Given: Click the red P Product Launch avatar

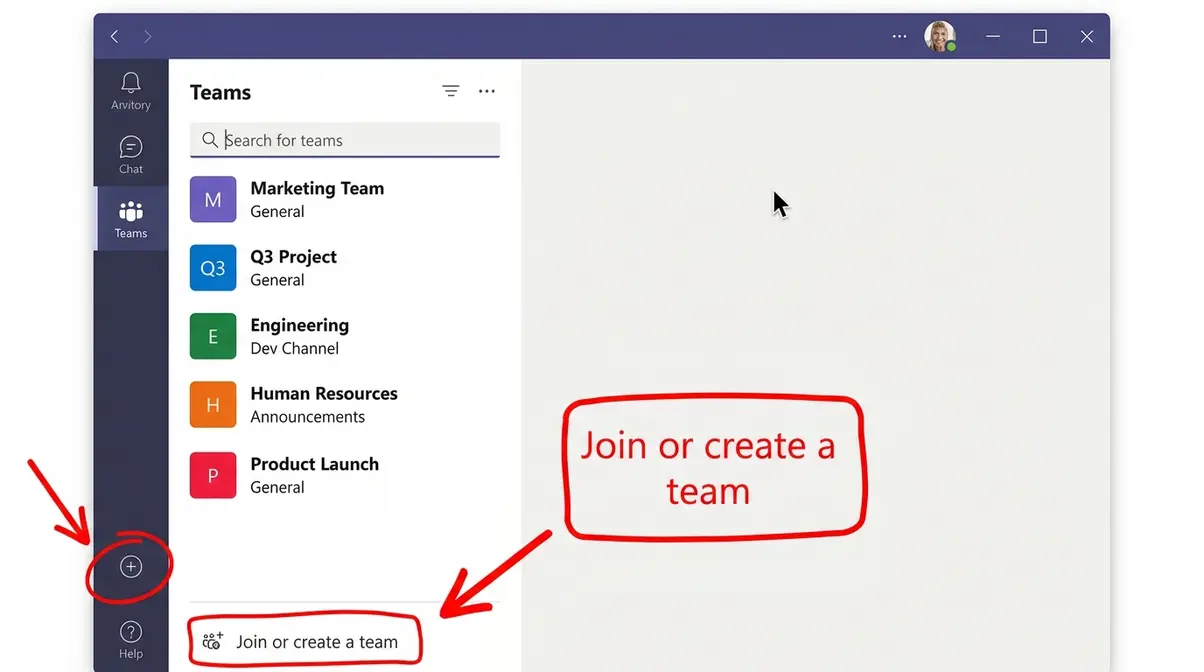Looking at the screenshot, I should (x=213, y=475).
